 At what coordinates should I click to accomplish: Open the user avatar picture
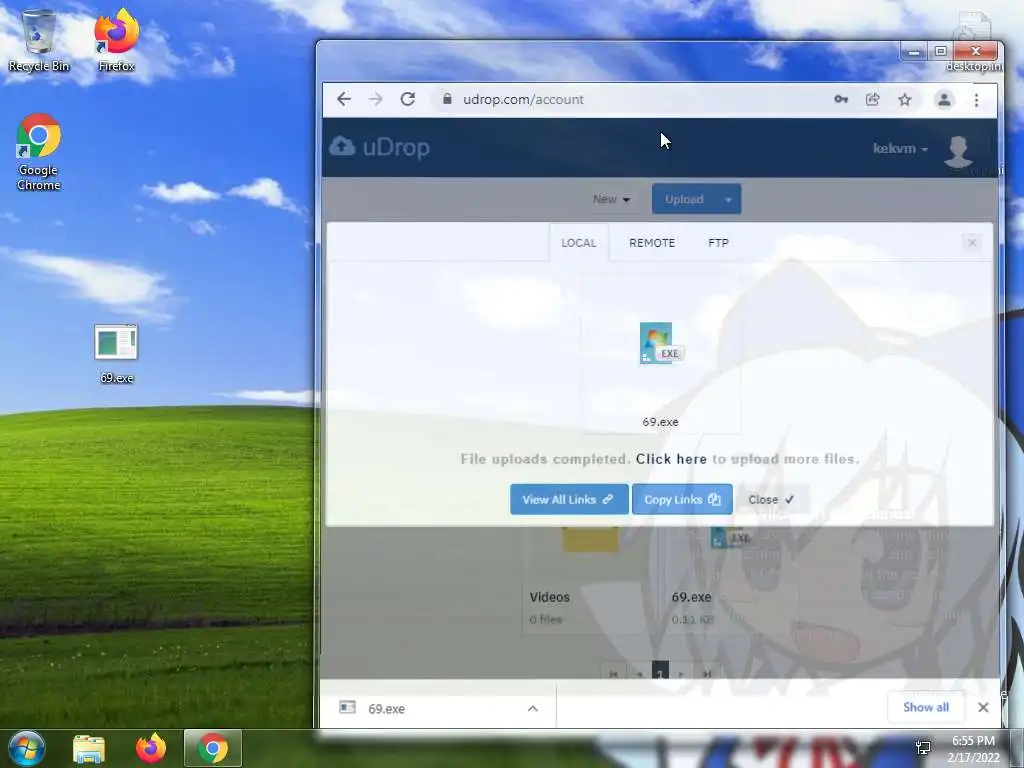click(958, 151)
